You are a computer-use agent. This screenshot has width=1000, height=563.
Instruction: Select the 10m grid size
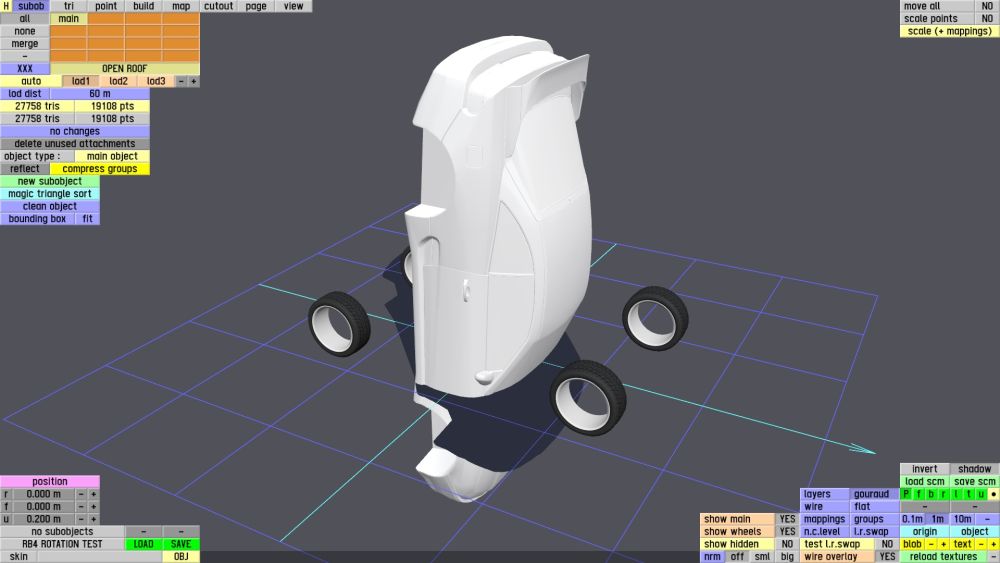pyautogui.click(x=962, y=519)
